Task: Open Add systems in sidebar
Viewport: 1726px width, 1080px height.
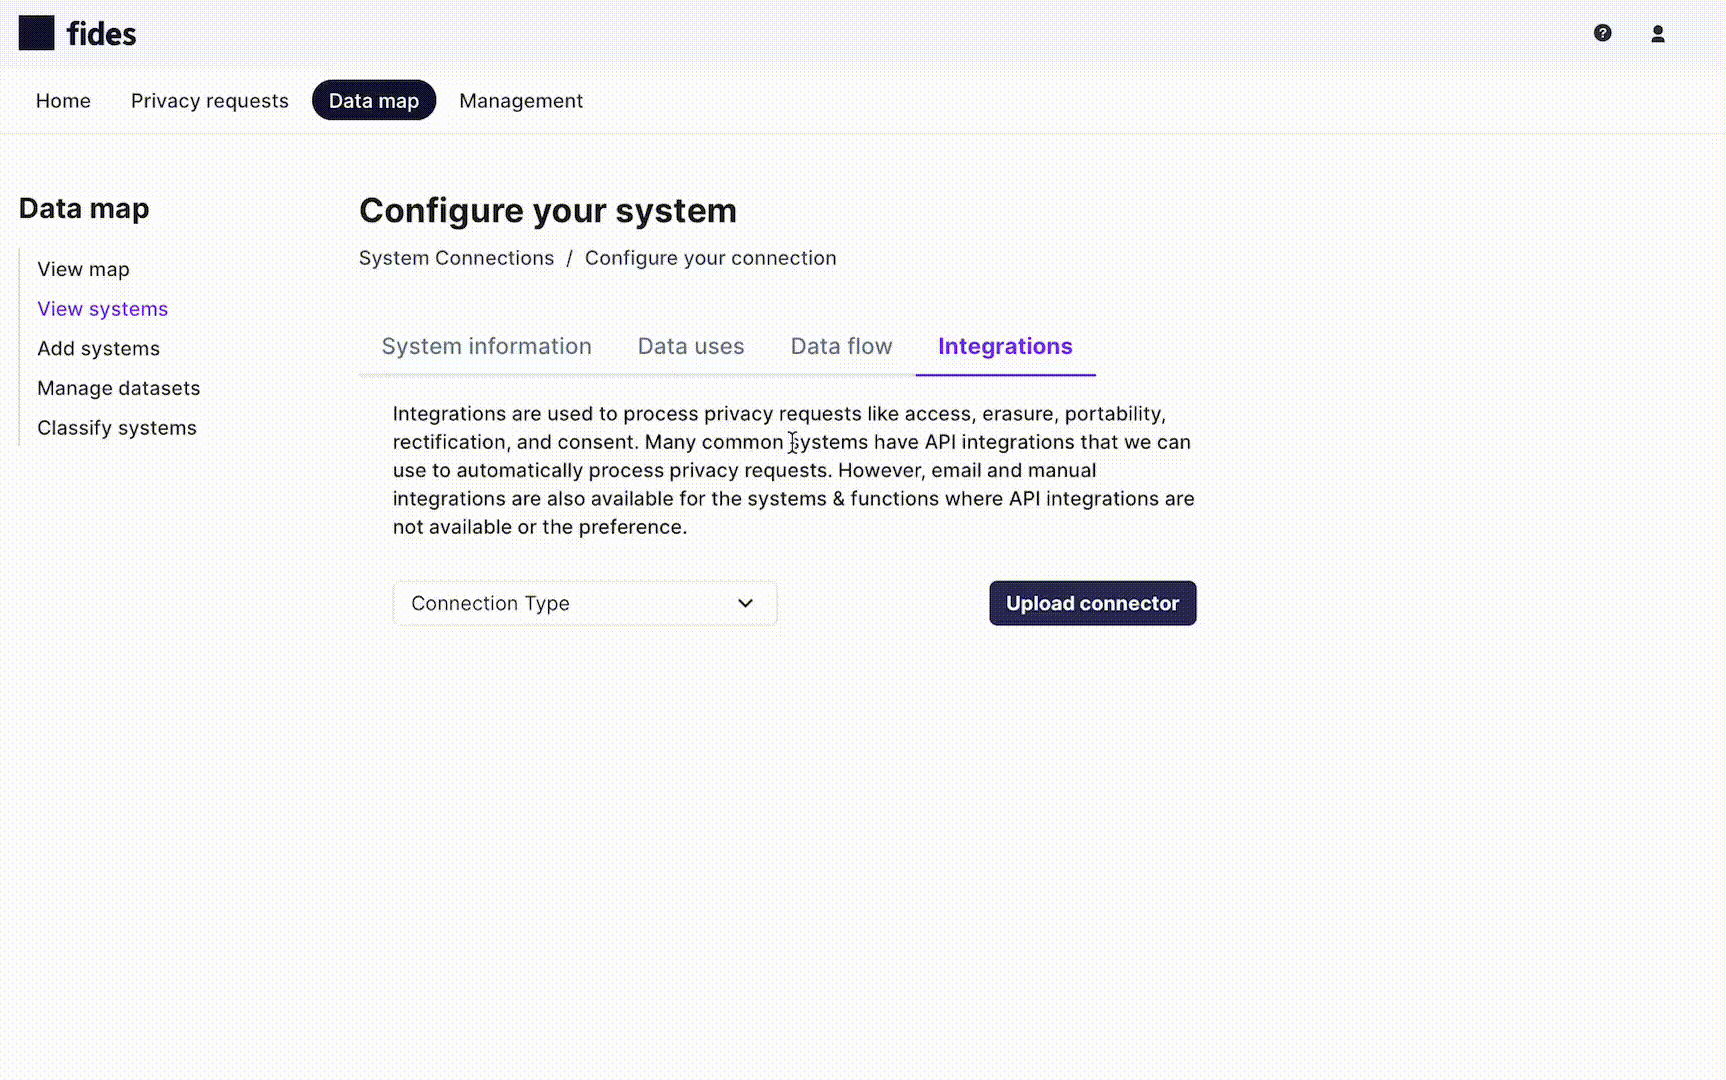Action: [98, 348]
